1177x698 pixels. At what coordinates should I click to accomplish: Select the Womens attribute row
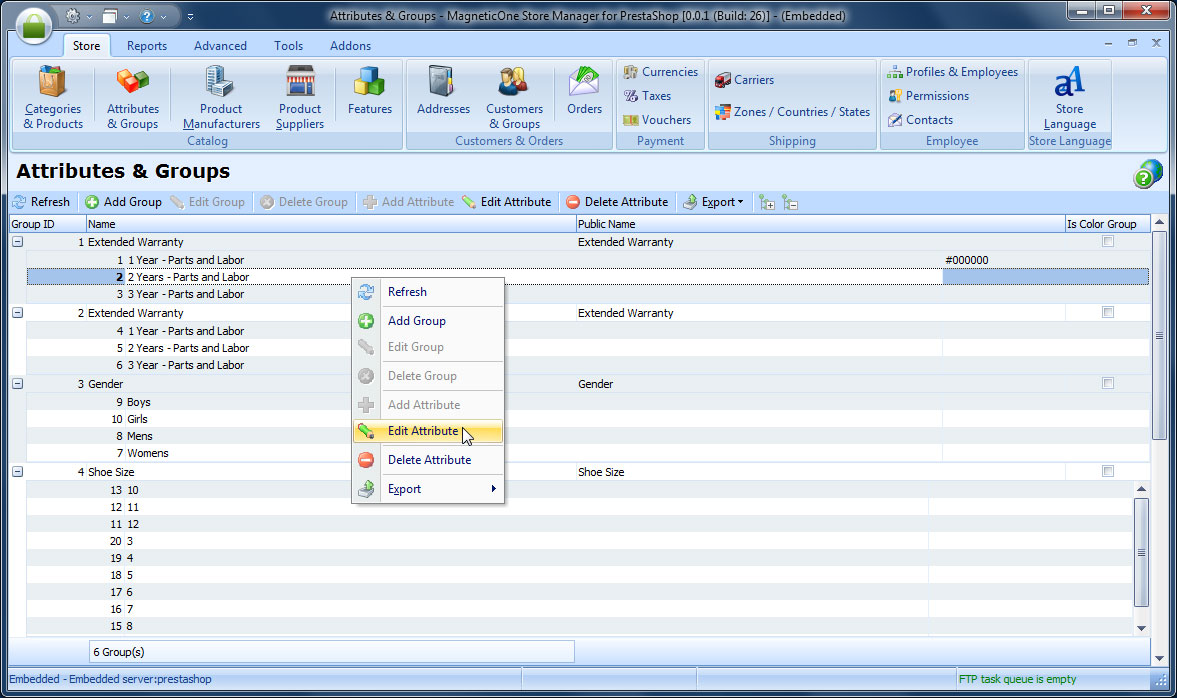coord(588,453)
